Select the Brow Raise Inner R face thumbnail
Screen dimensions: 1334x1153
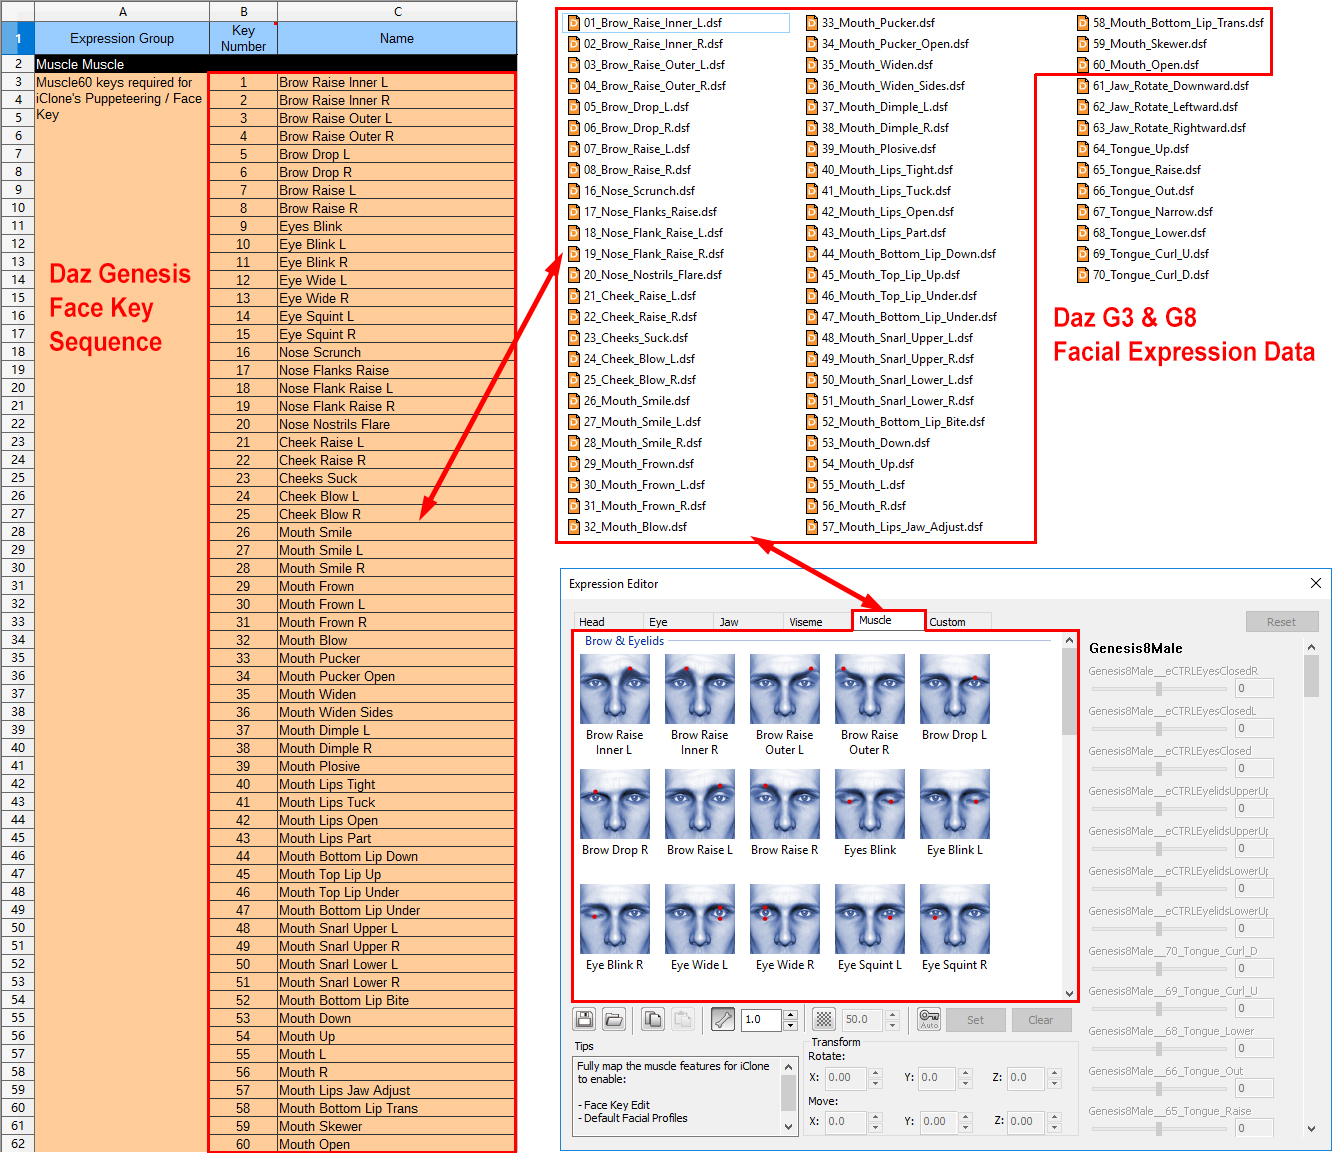pyautogui.click(x=700, y=689)
